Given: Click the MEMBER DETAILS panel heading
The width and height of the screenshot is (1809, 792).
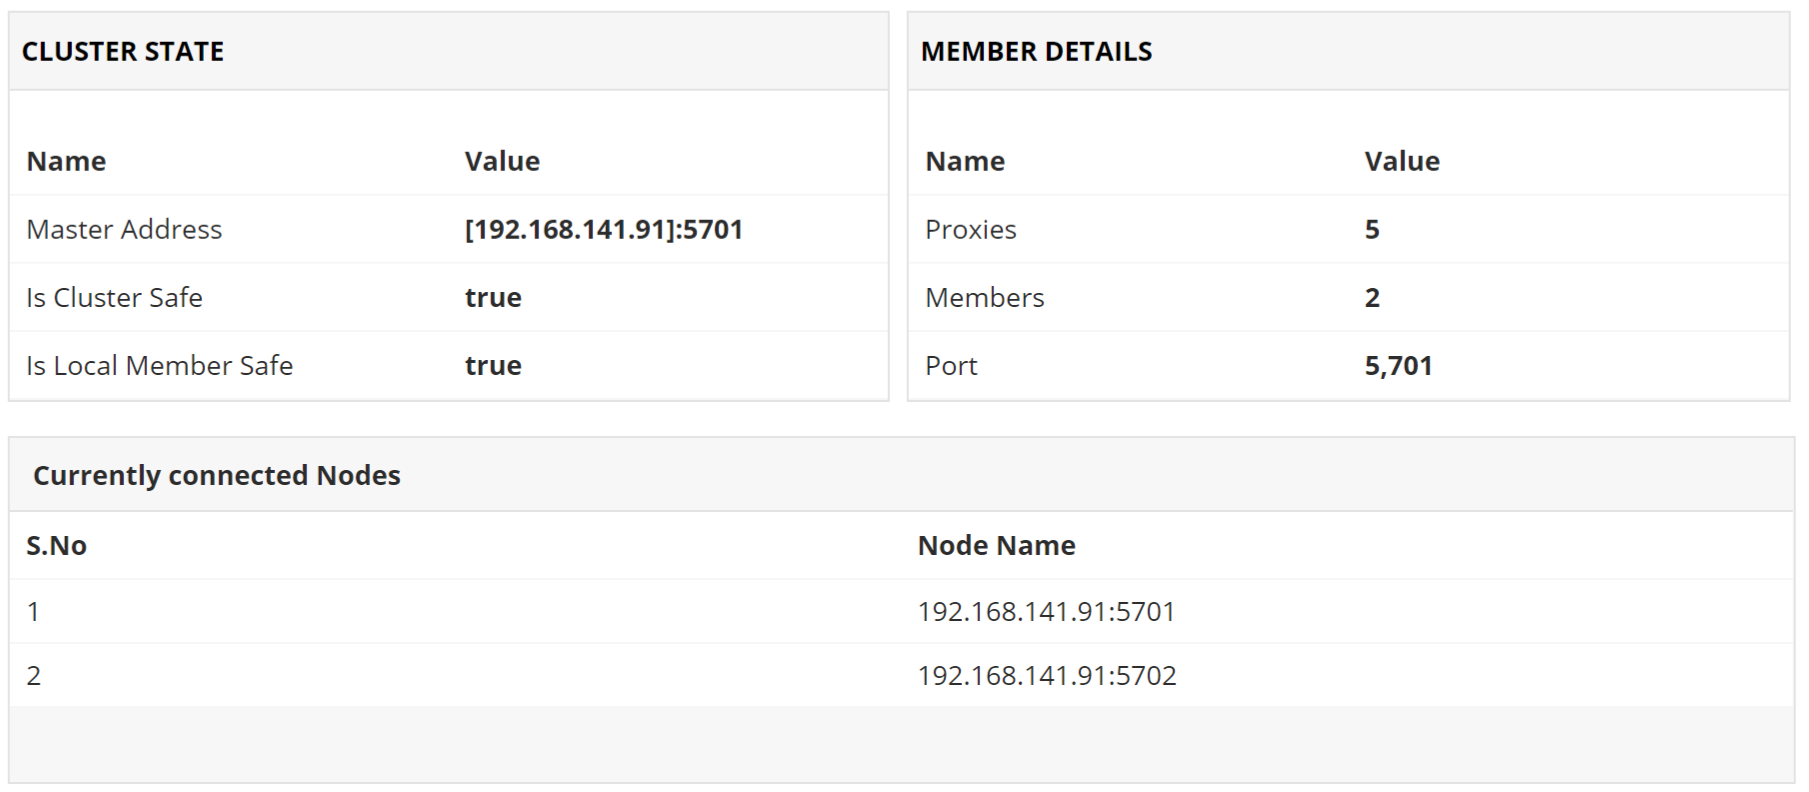Looking at the screenshot, I should [1036, 52].
